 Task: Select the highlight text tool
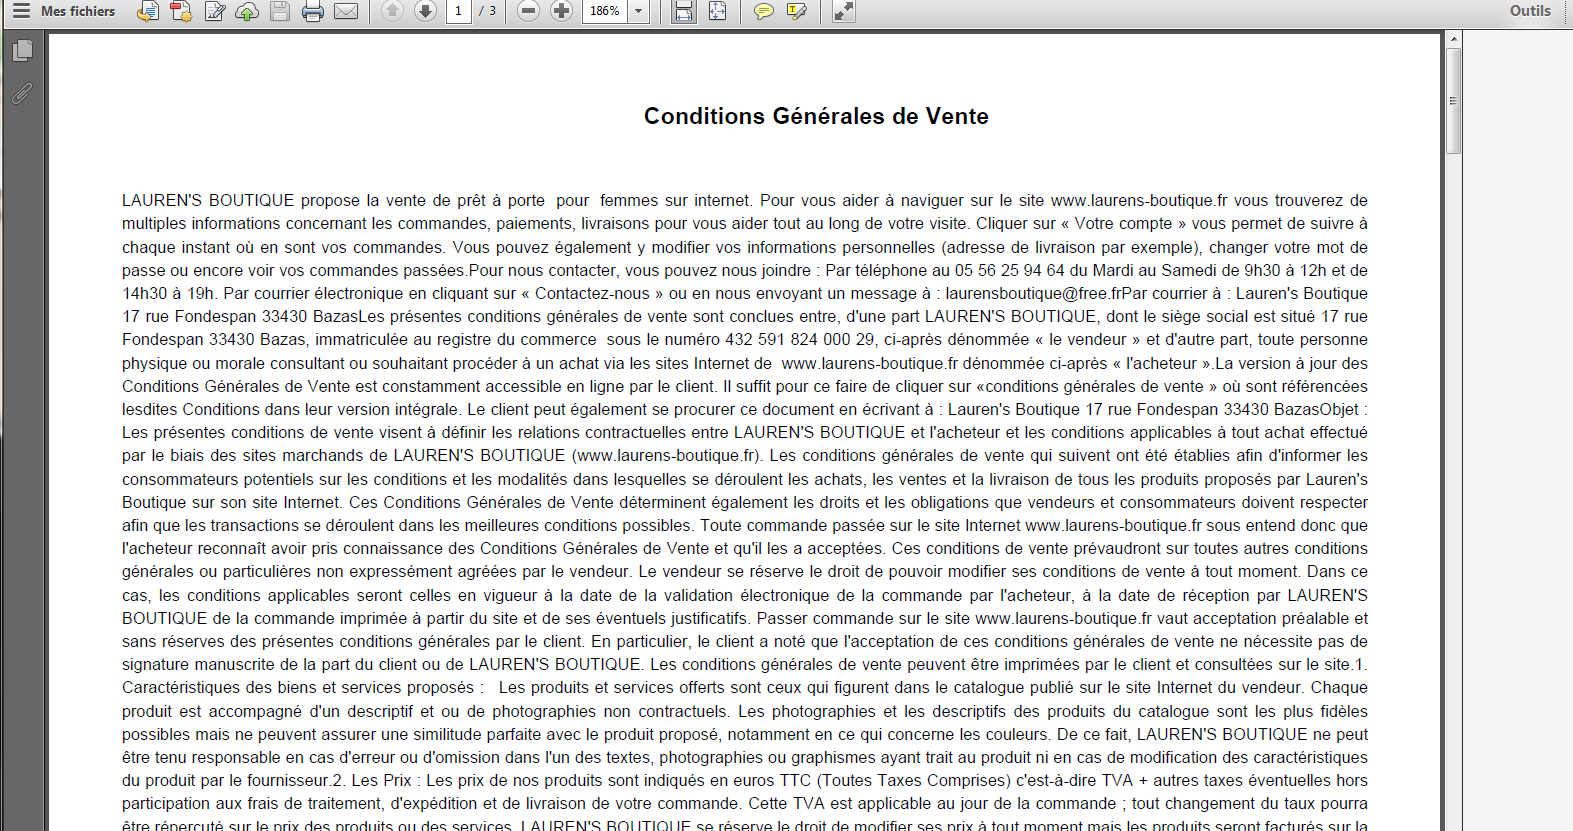[x=796, y=11]
